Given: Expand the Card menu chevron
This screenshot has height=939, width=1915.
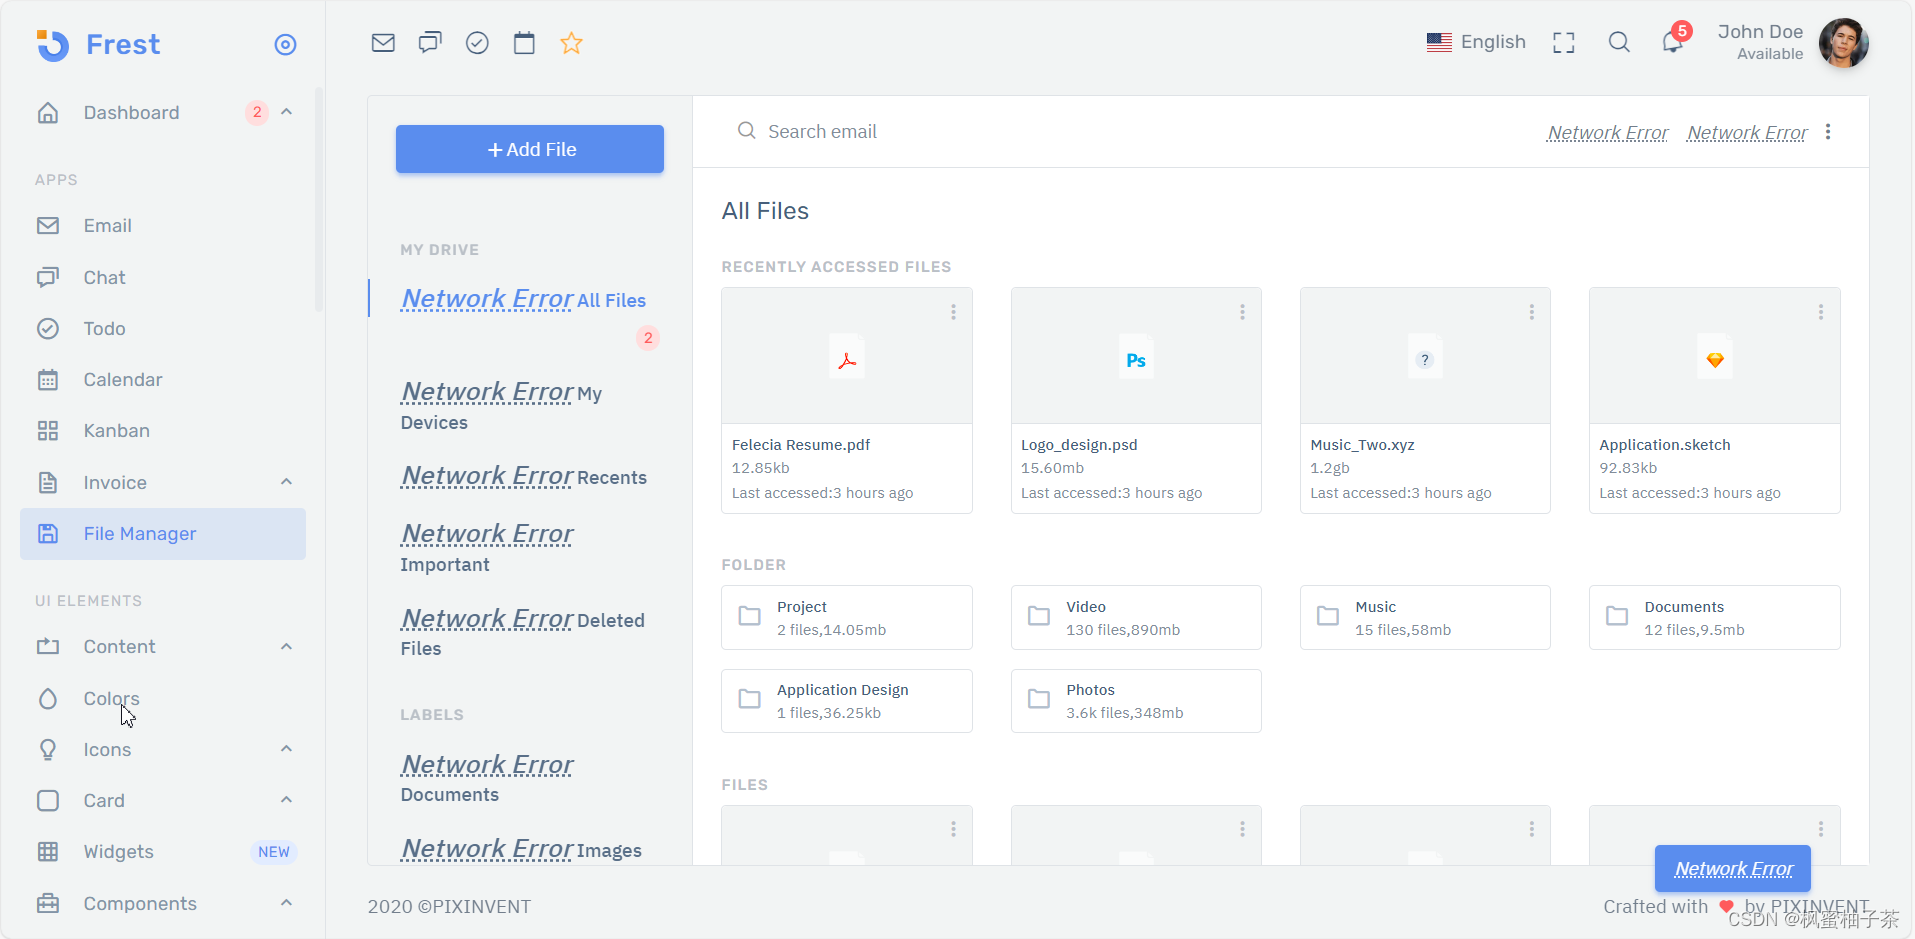Looking at the screenshot, I should pyautogui.click(x=287, y=800).
